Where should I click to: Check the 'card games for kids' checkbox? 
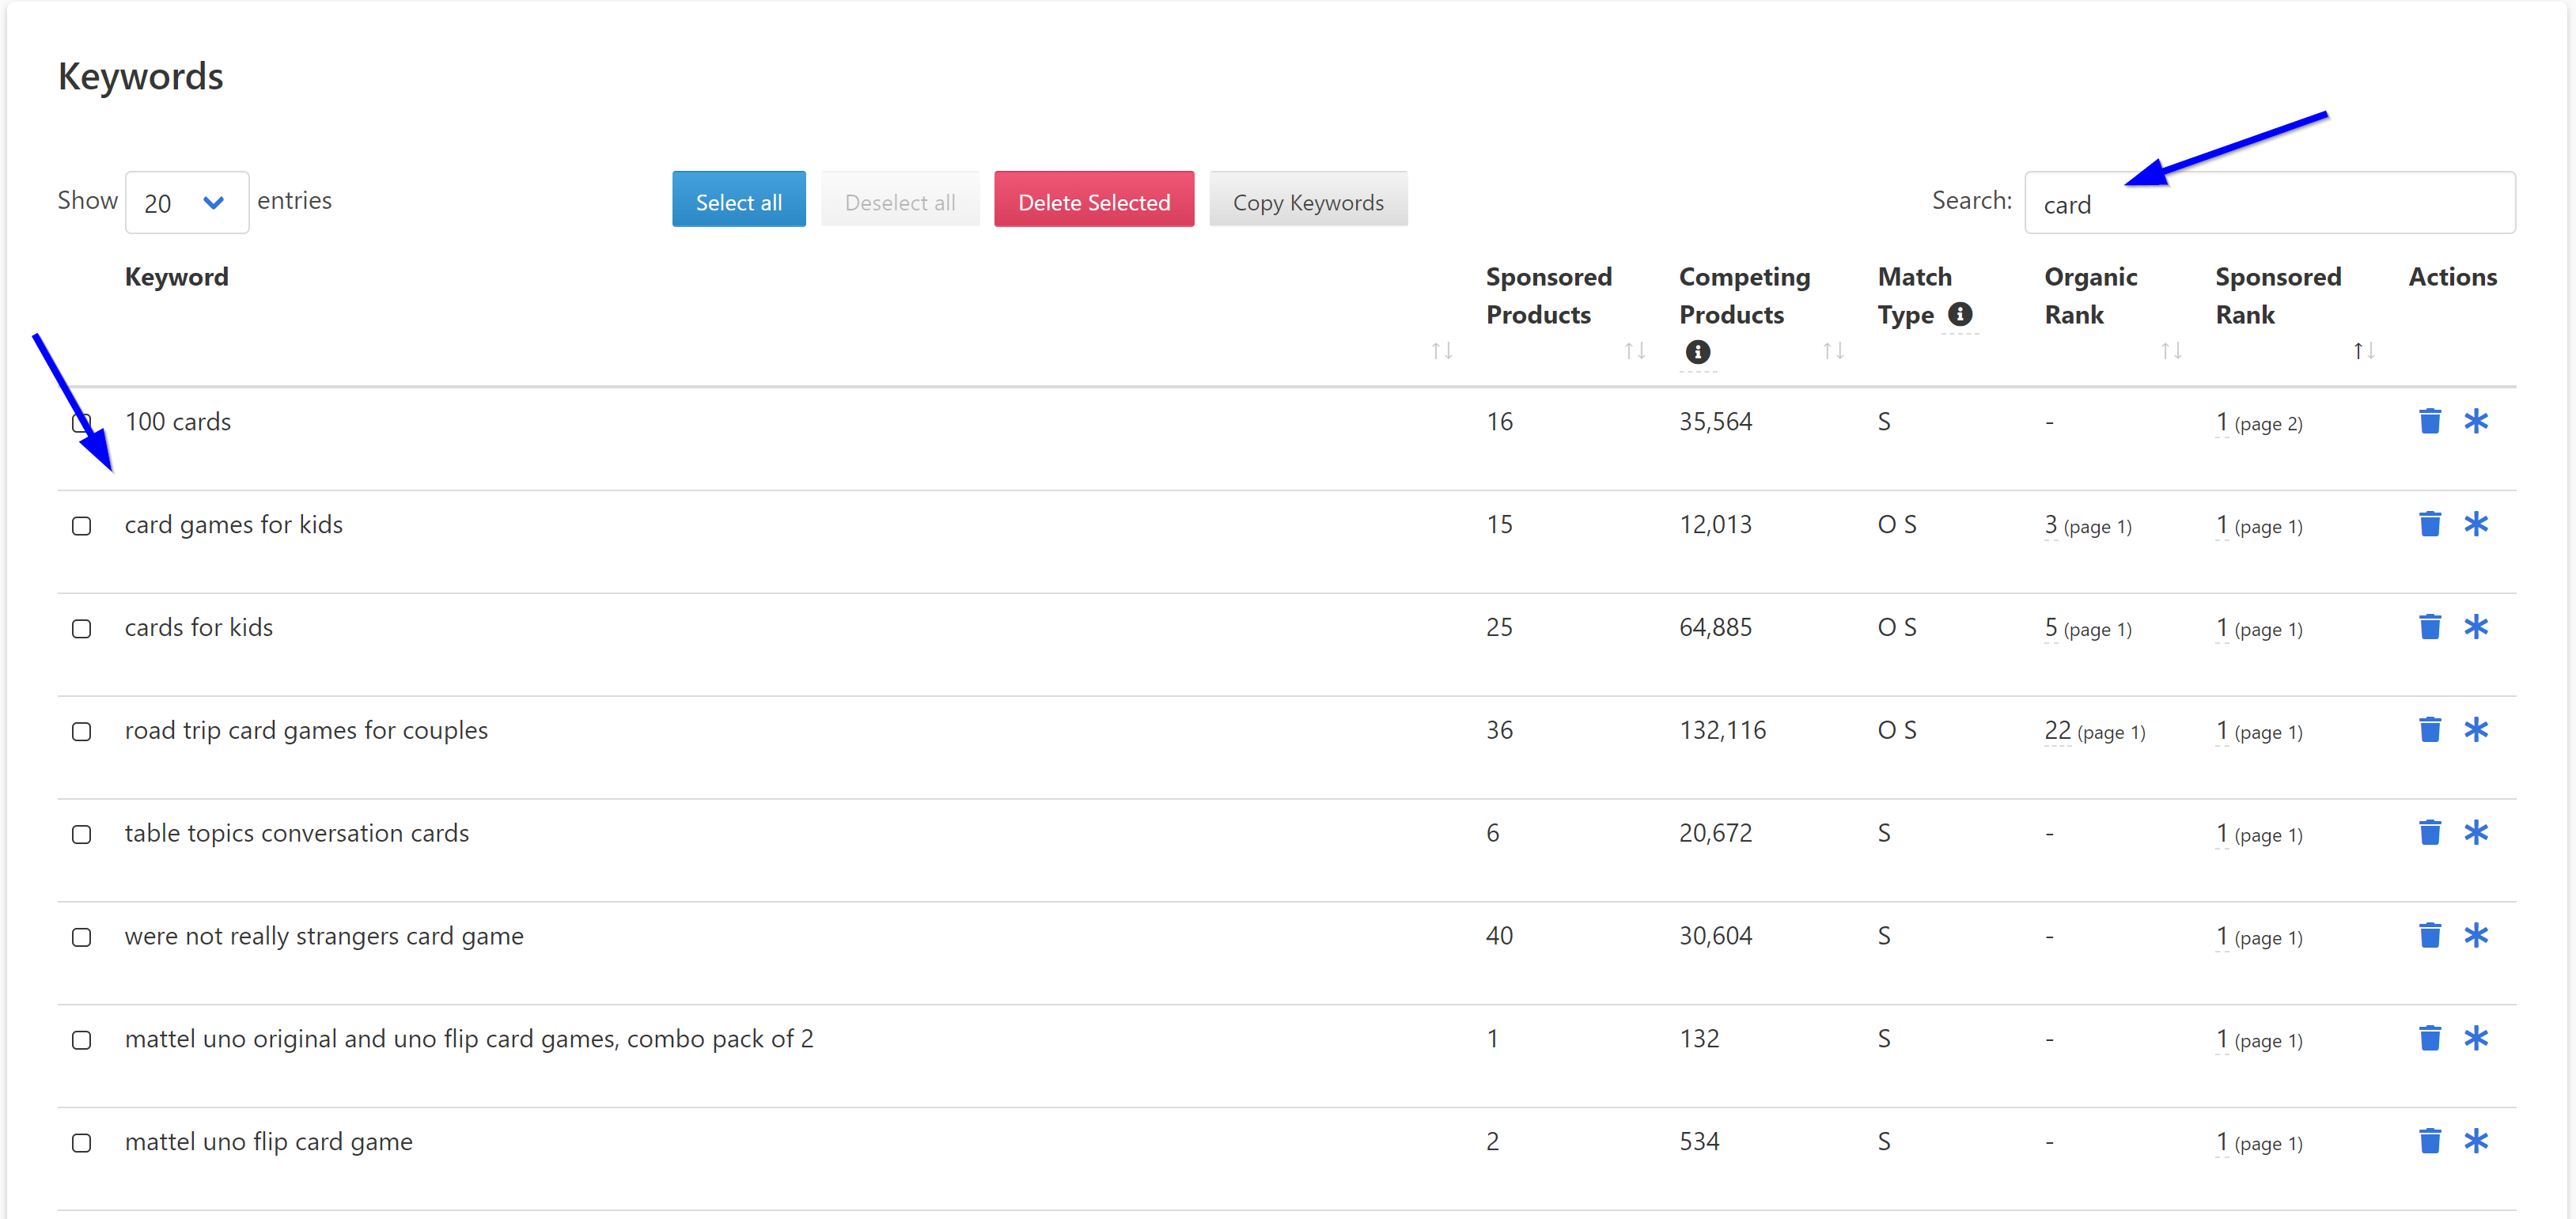tap(82, 526)
